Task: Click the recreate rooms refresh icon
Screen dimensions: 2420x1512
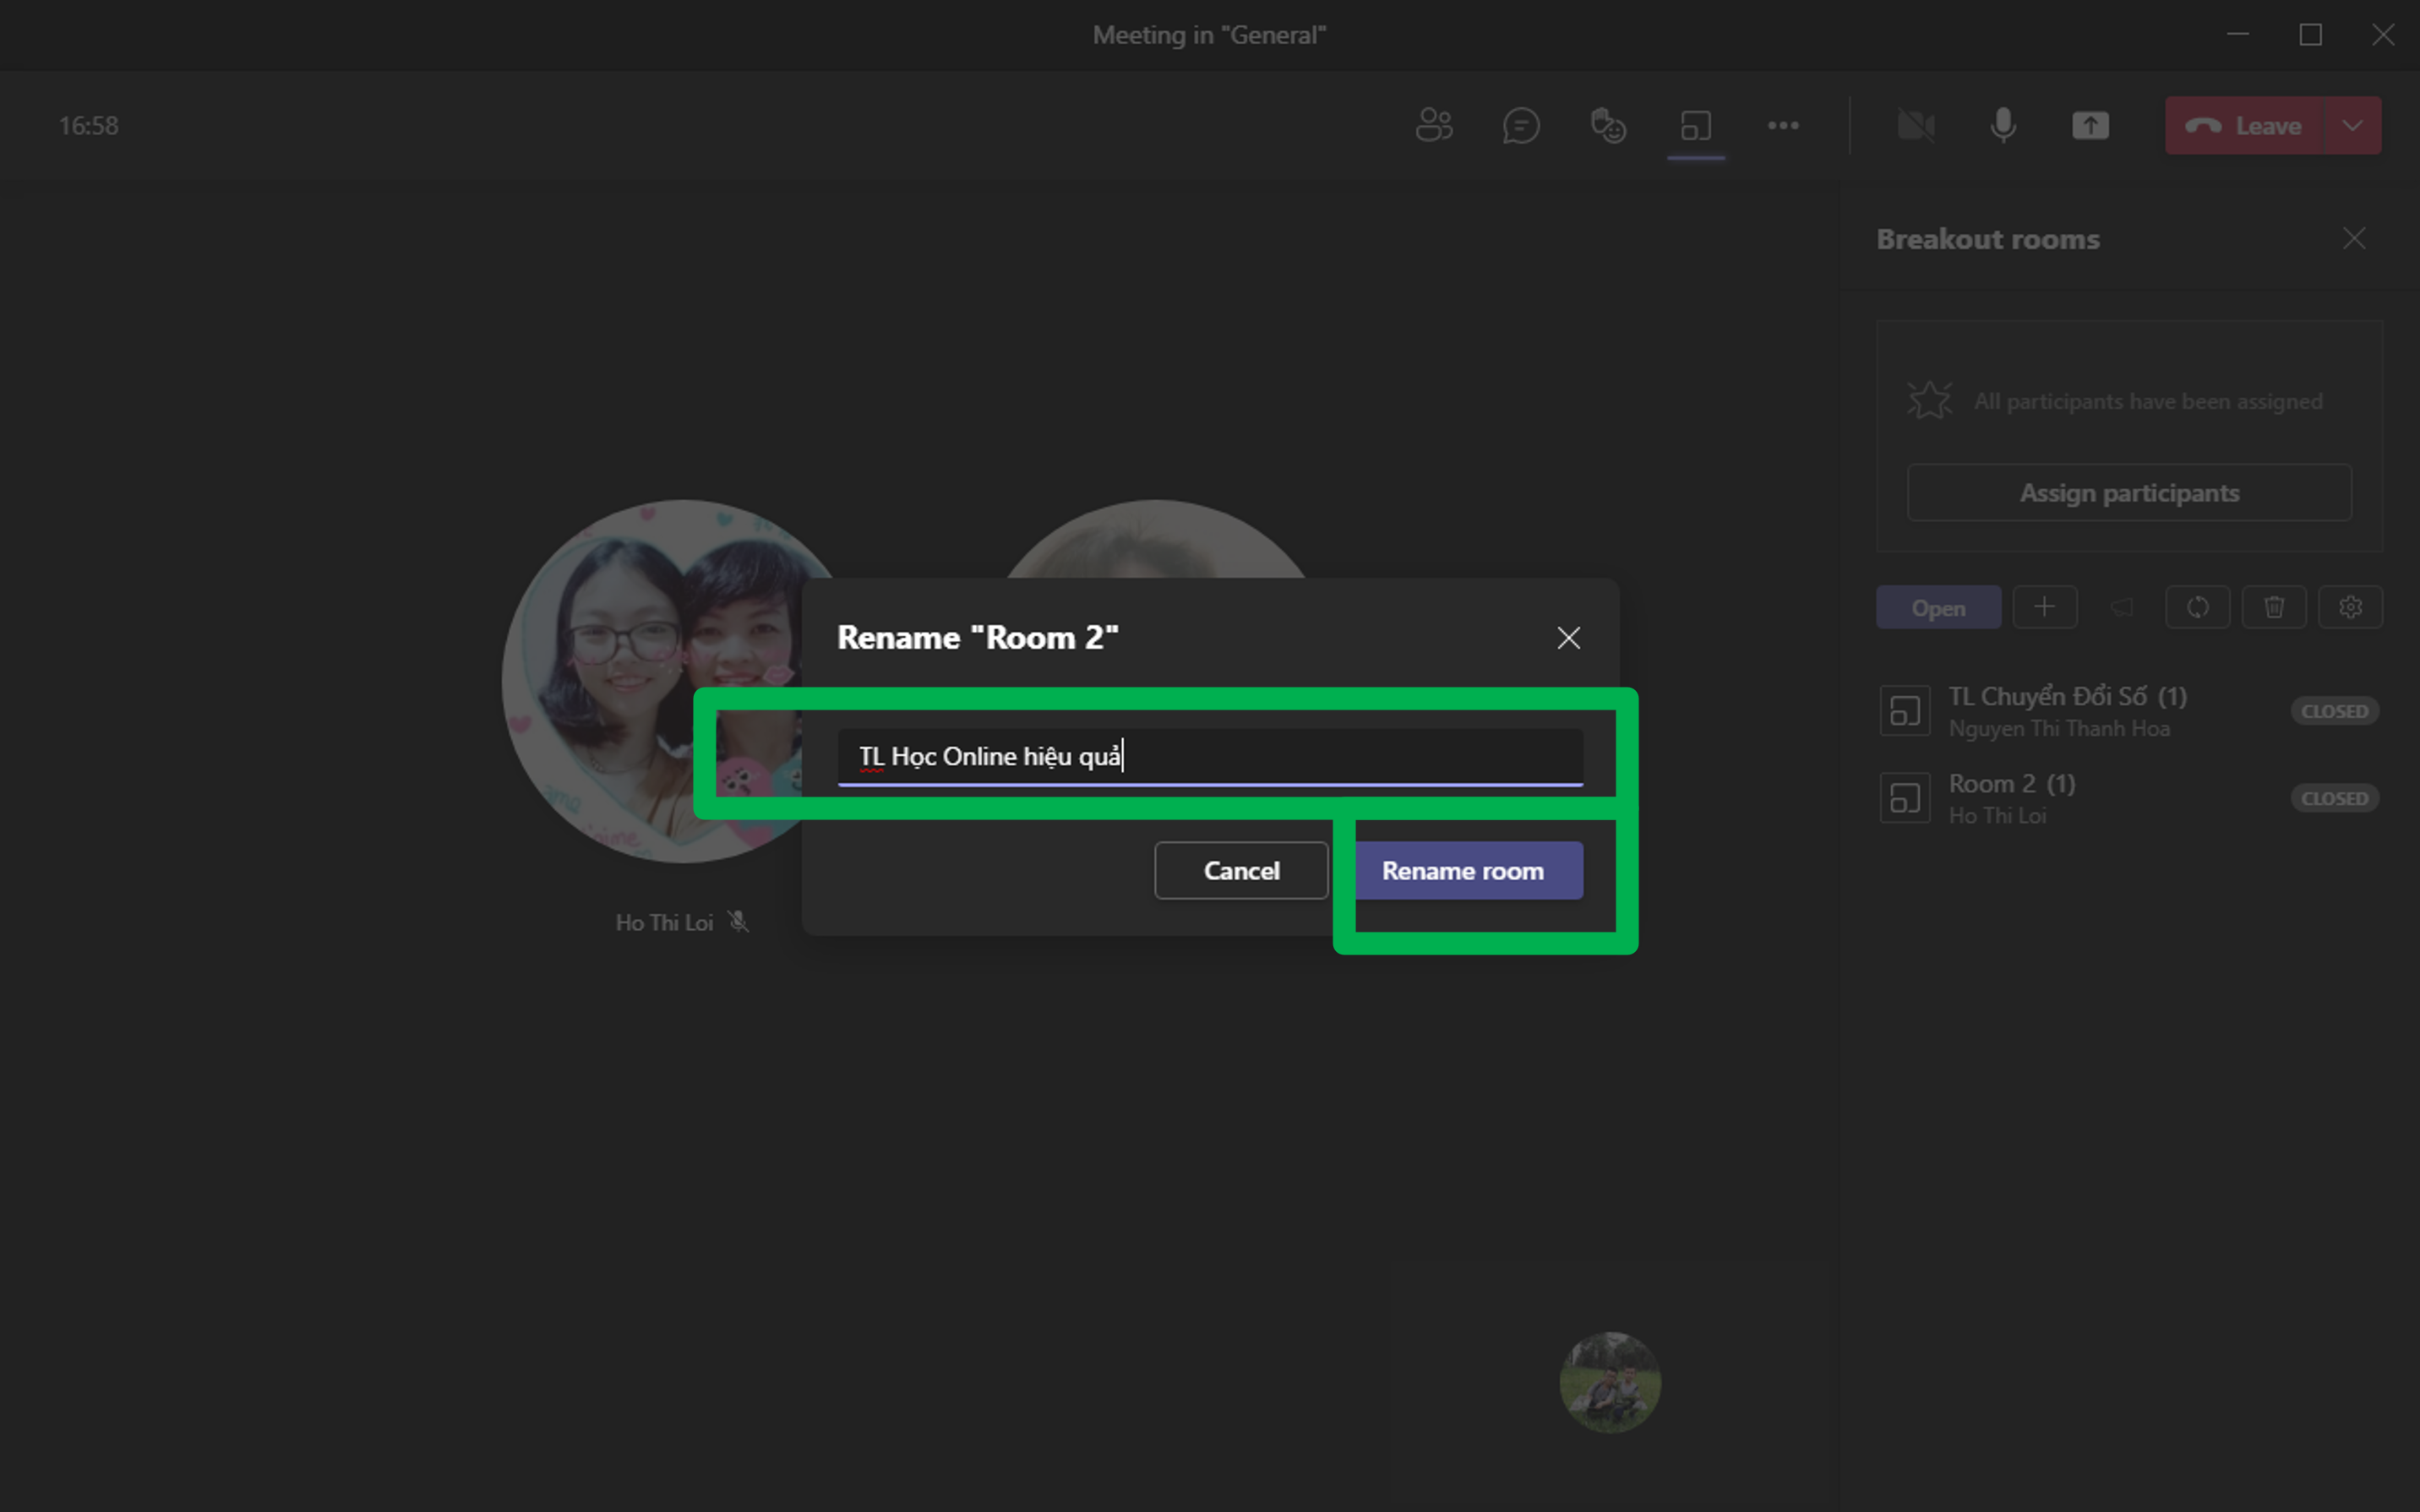Action: click(x=2197, y=607)
